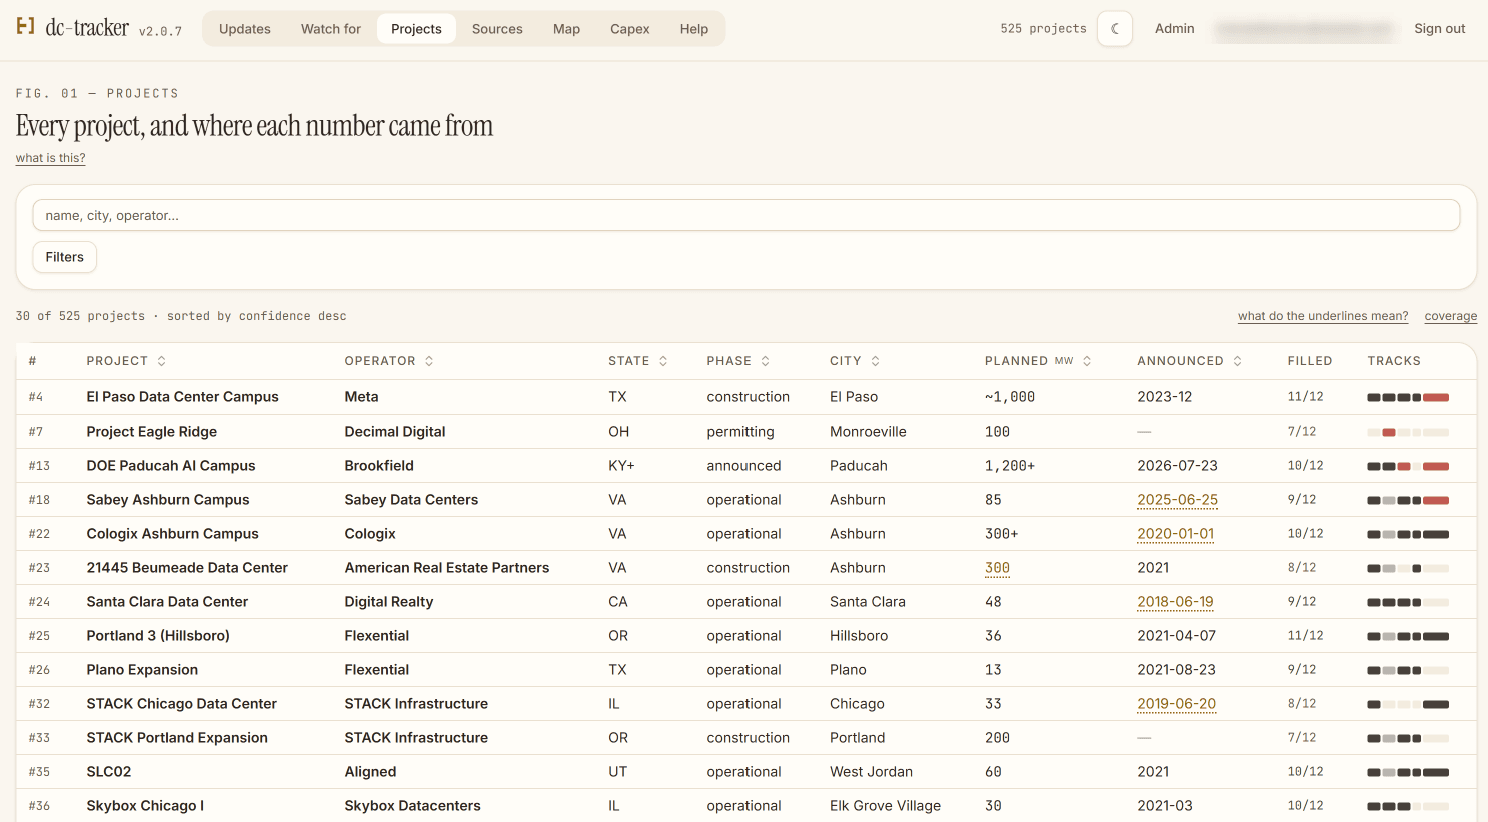Open Sabey Ashburn Campus project

pos(168,500)
